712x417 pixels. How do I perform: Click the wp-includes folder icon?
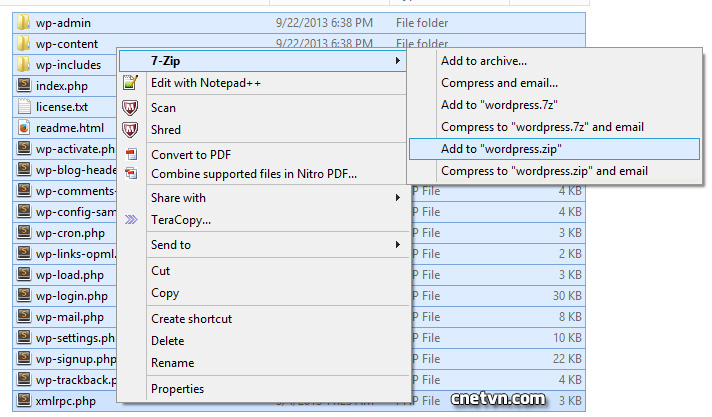point(23,65)
